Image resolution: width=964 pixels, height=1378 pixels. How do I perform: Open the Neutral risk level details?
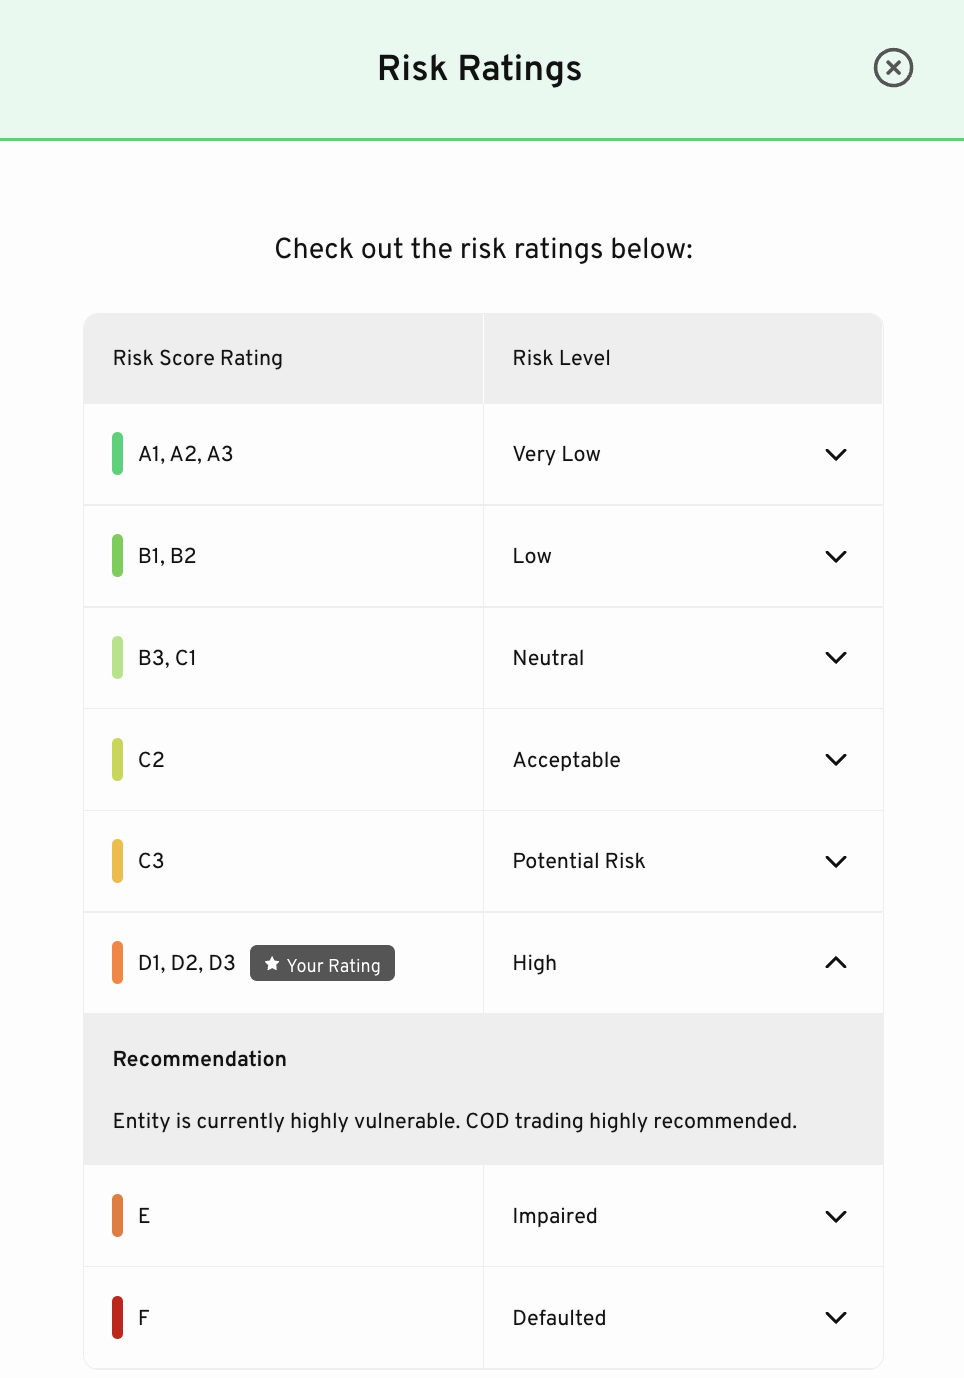coord(836,657)
